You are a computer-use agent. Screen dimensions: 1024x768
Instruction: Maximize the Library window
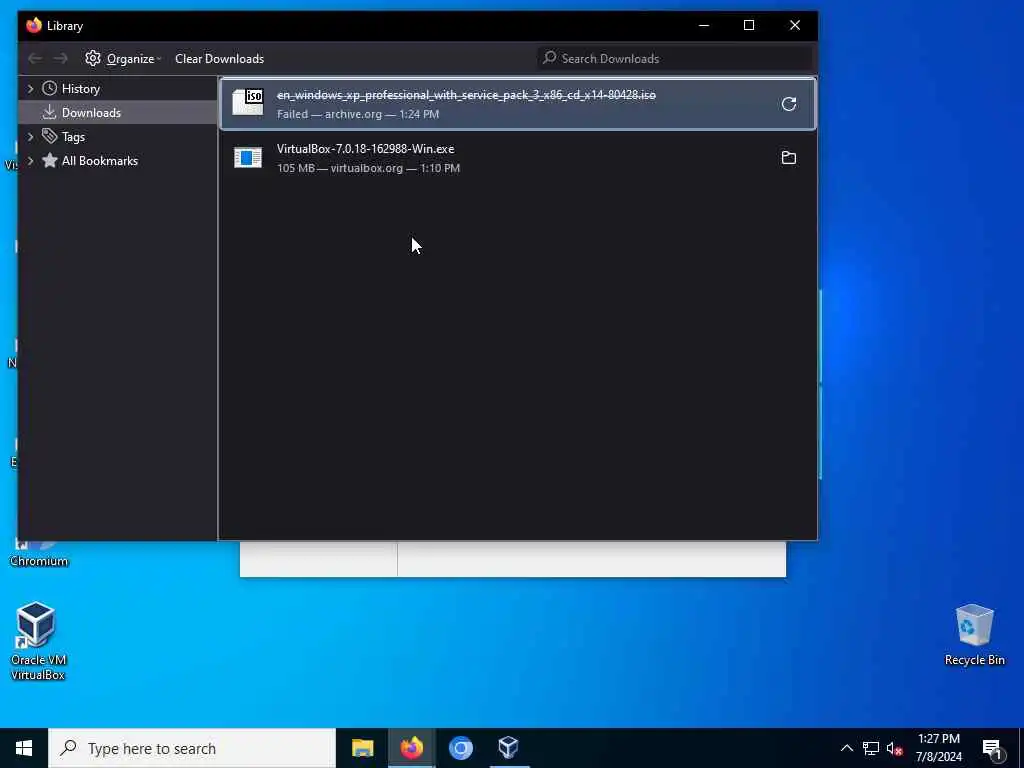(749, 25)
